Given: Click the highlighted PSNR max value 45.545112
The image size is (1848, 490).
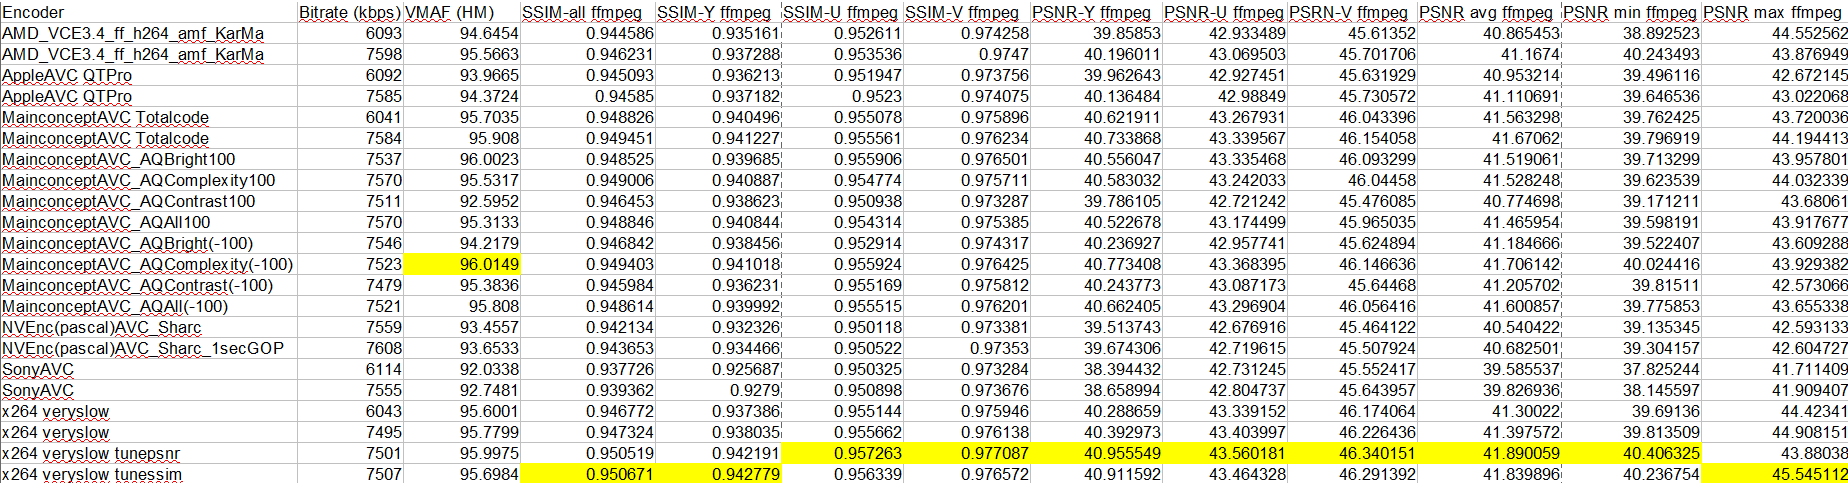Looking at the screenshot, I should pos(1774,474).
